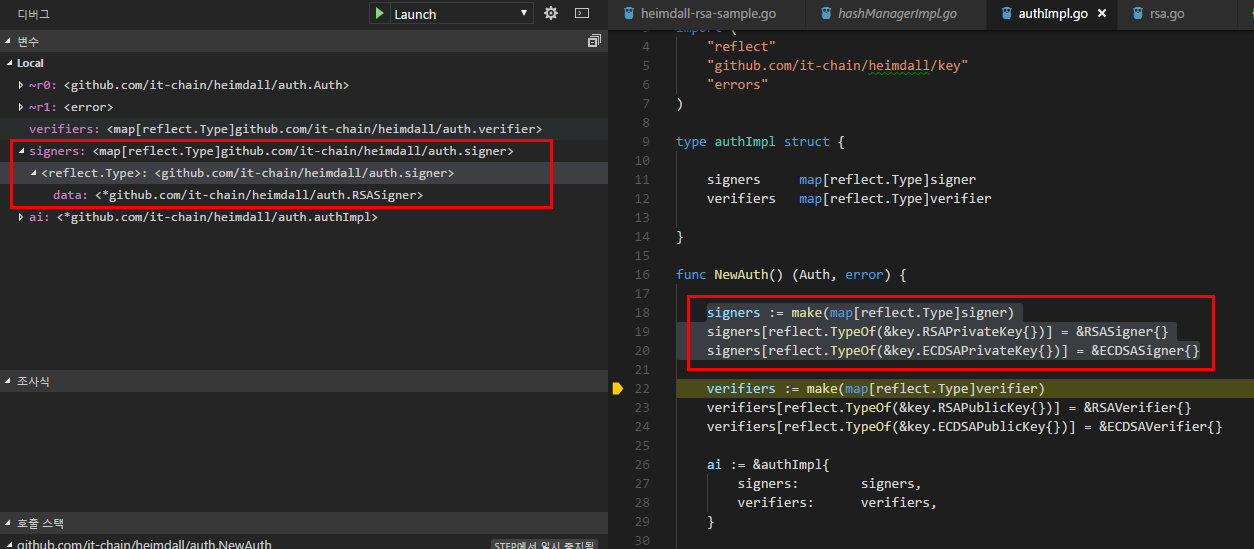1254x549 pixels.
Task: Click the "errors" import line
Action: tap(737, 85)
